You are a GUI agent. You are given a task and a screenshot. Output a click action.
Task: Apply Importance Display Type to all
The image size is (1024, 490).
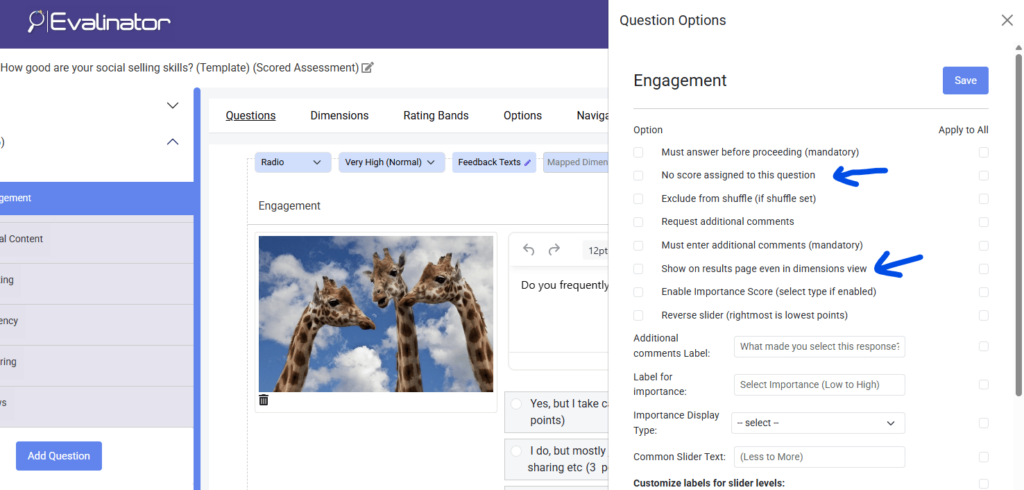pyautogui.click(x=984, y=423)
